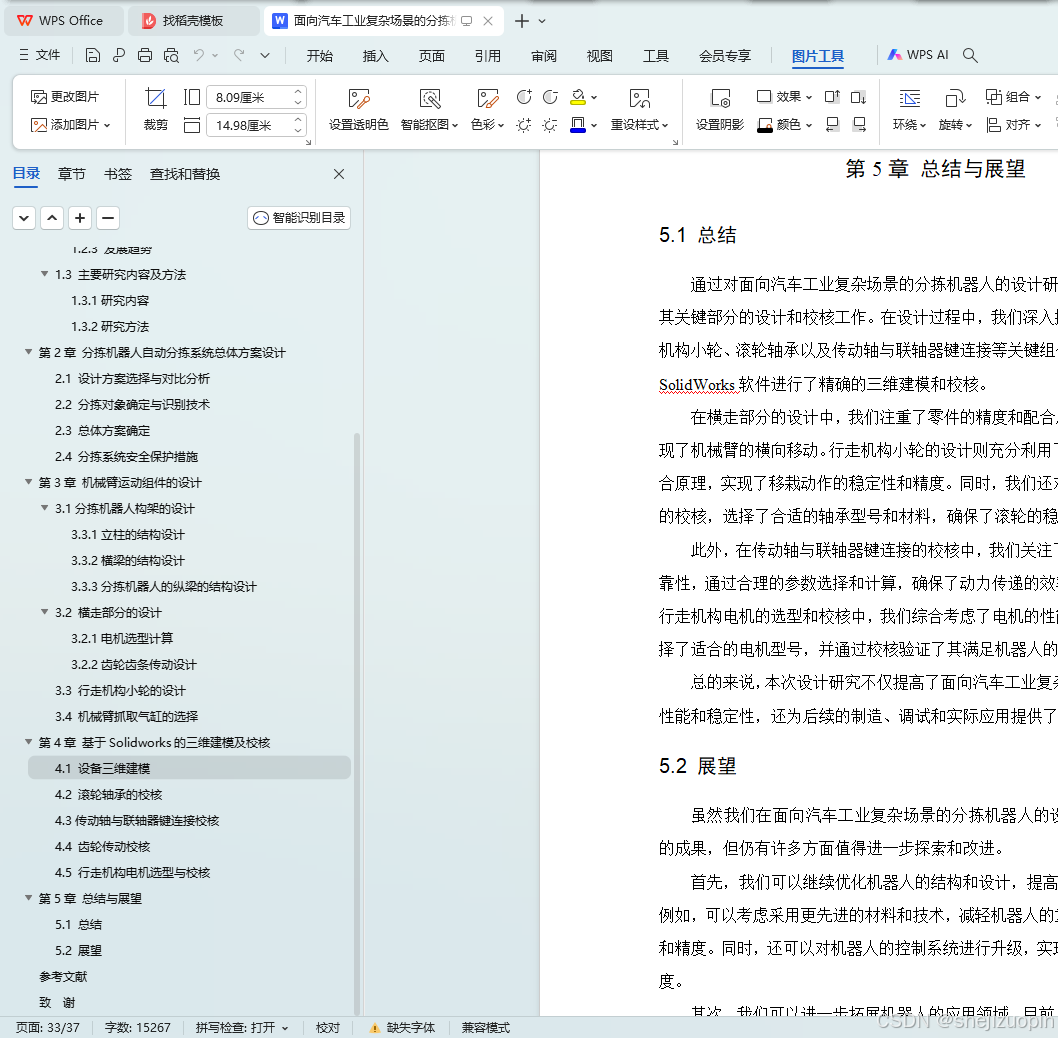The image size is (1058, 1038).
Task: Open 组合 dropdown
Action: 1013,97
